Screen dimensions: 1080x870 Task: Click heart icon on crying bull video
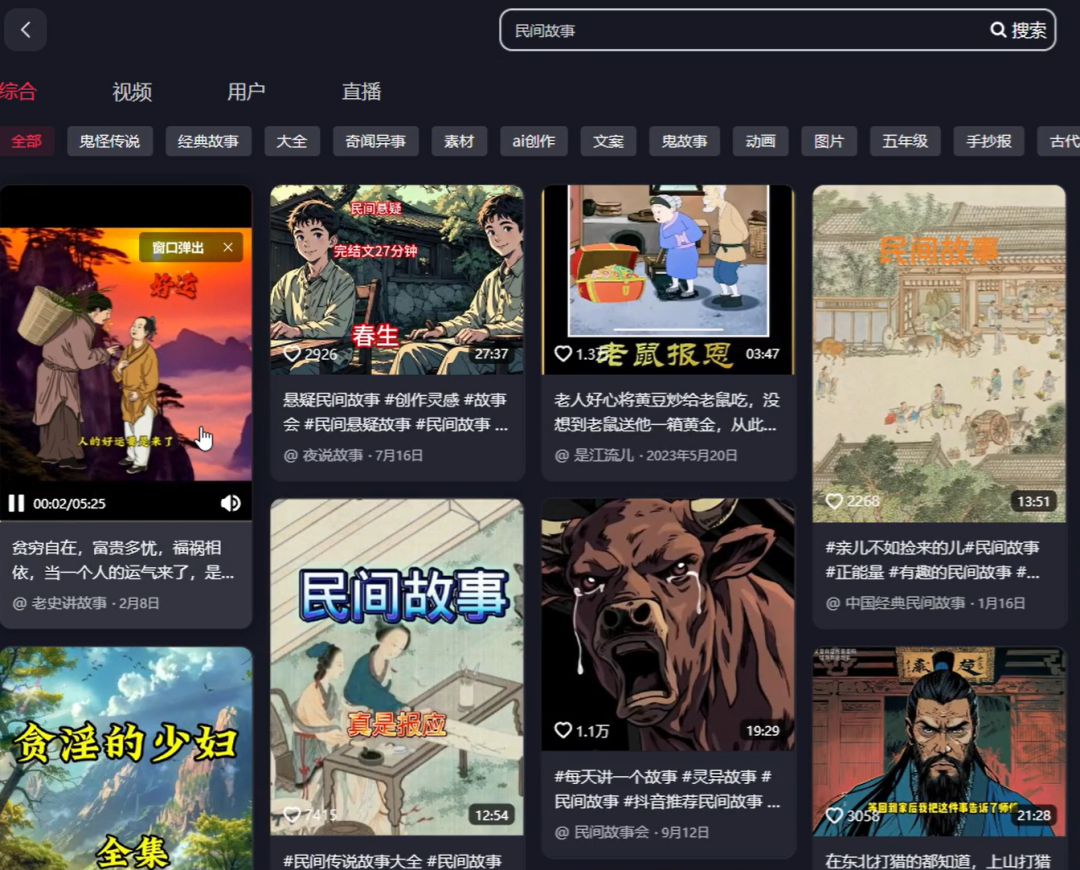tap(563, 730)
